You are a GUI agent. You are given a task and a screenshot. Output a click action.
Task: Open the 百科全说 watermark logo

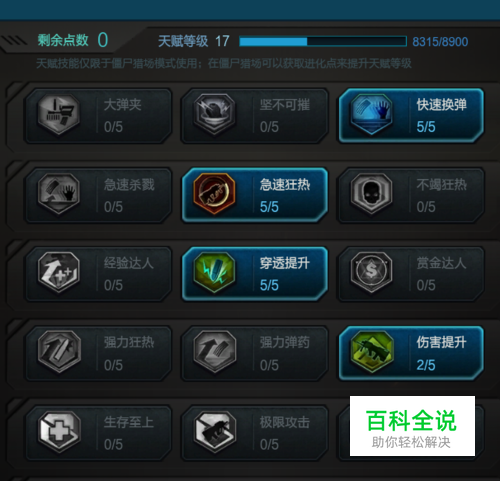[412, 426]
